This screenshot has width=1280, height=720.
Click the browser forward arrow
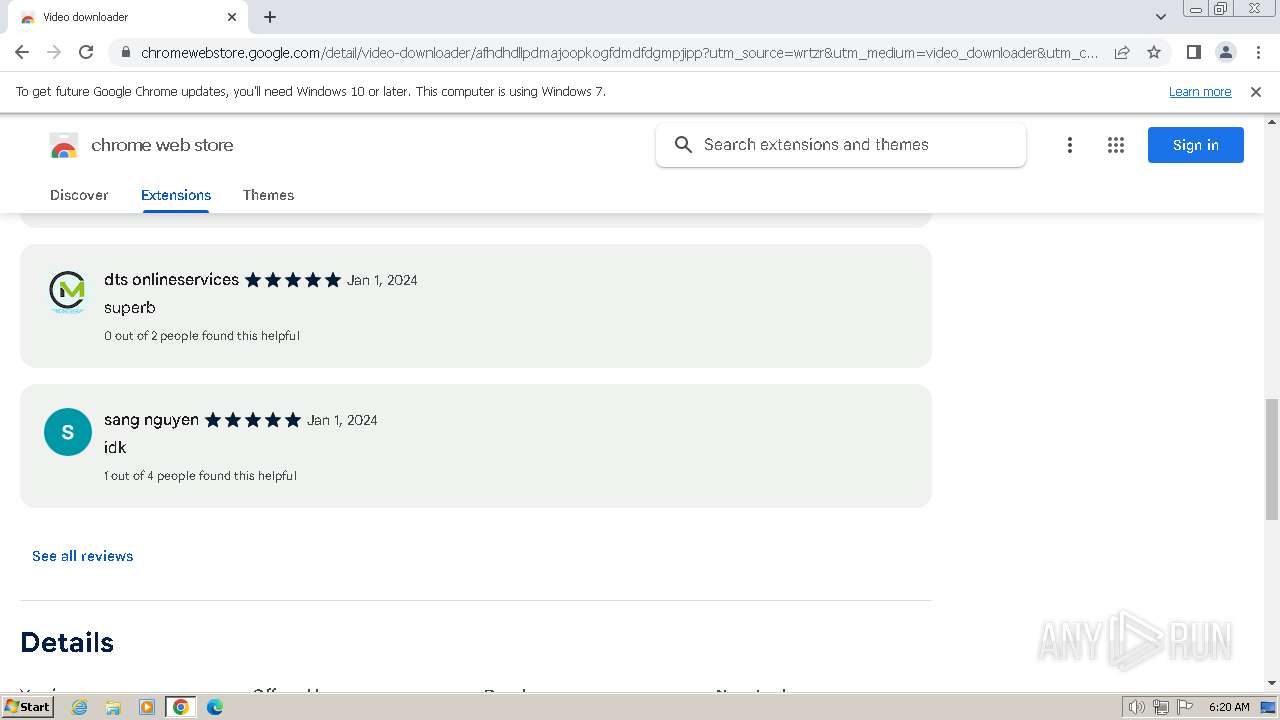click(54, 52)
